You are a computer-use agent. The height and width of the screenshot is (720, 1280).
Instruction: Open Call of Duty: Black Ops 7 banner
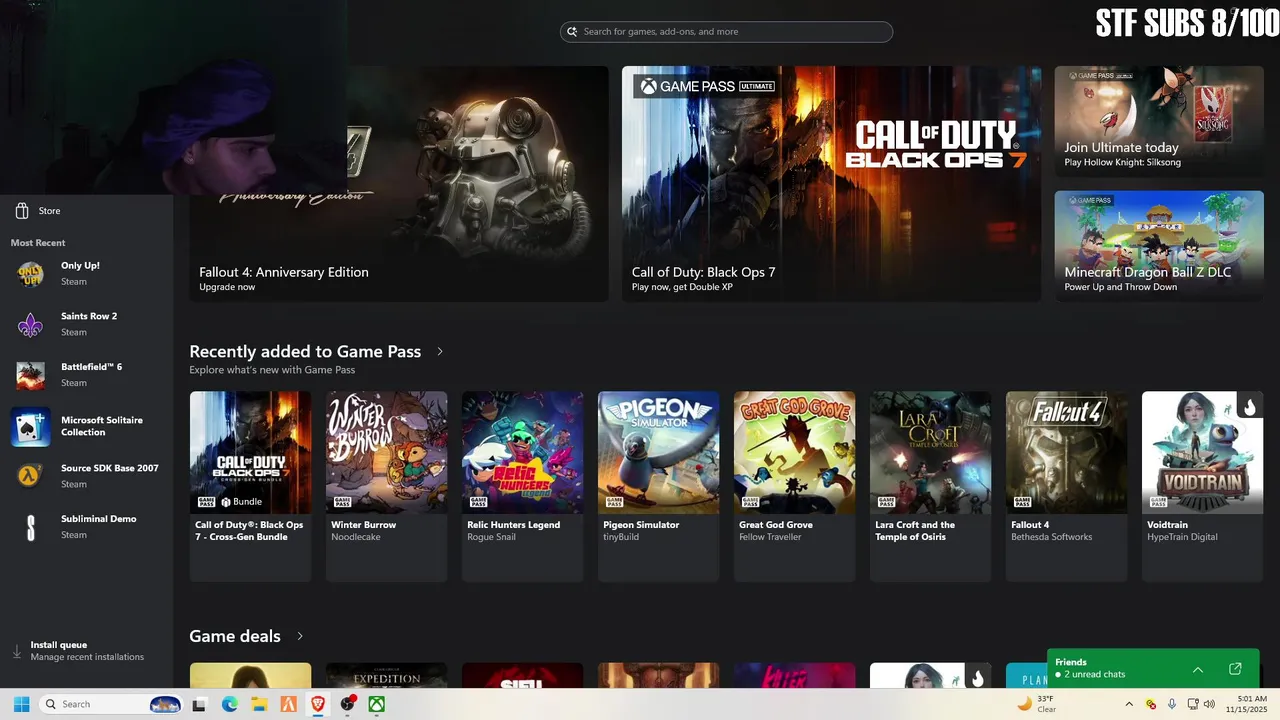point(831,184)
